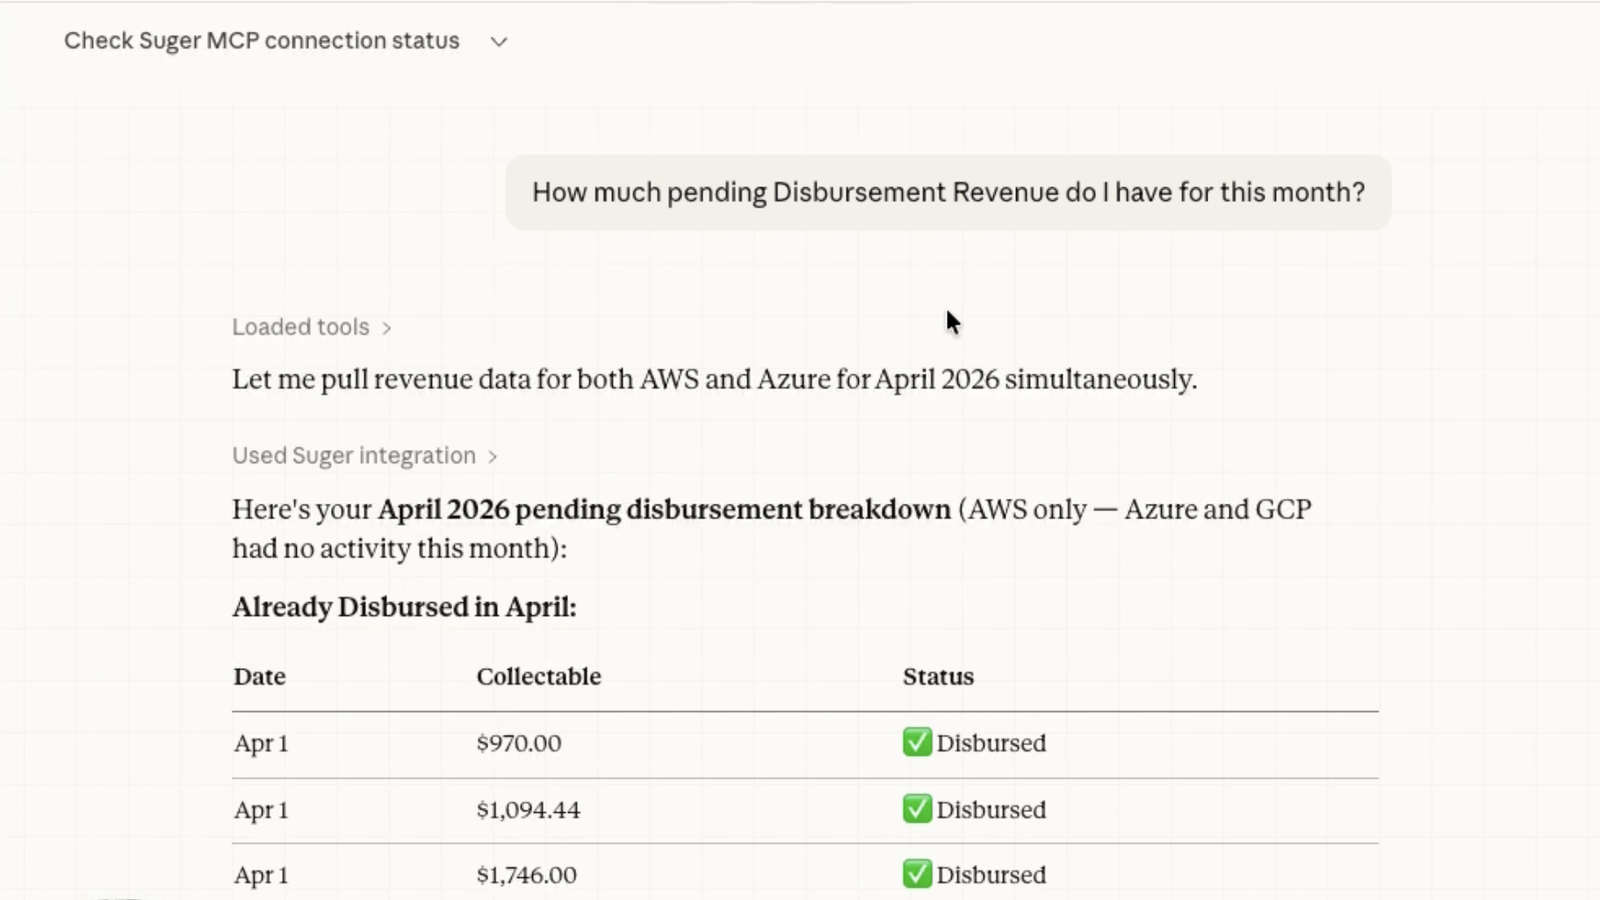Open the chat title dropdown chevron
Screen dimensions: 1600x900
499,42
